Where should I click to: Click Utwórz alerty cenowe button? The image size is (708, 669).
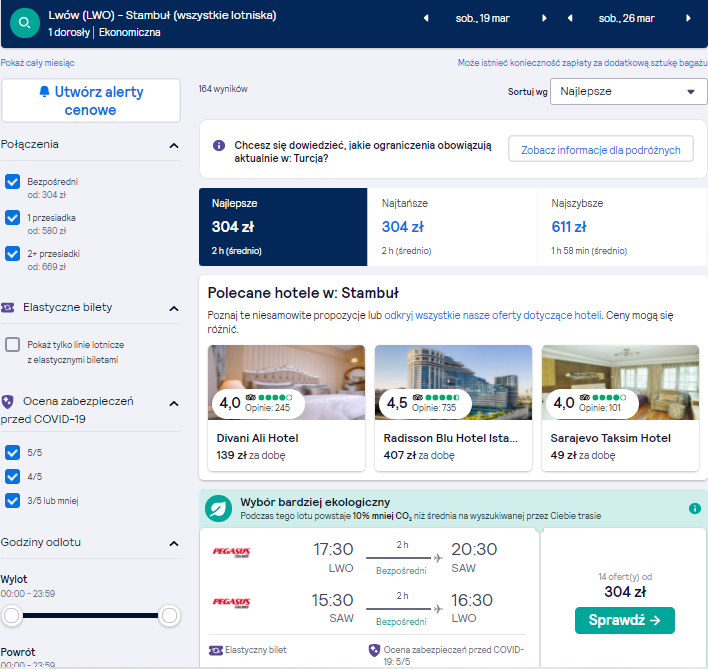point(91,101)
